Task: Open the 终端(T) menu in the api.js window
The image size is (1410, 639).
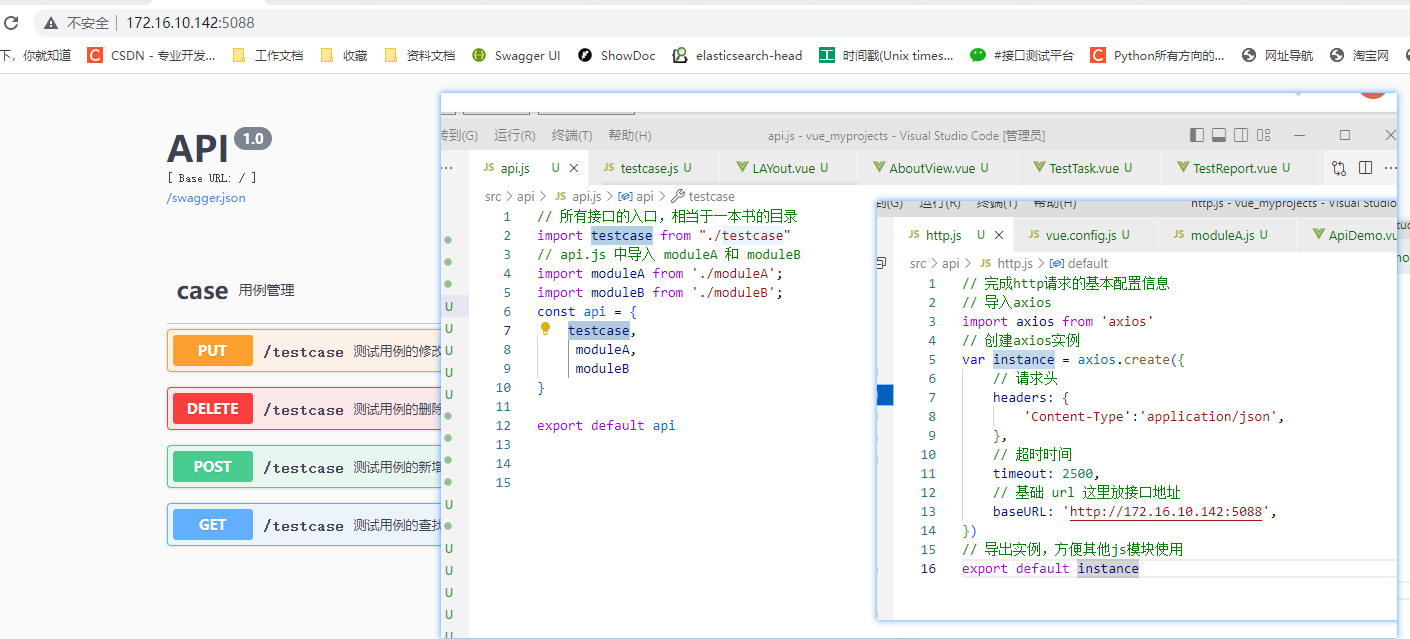Action: point(572,135)
